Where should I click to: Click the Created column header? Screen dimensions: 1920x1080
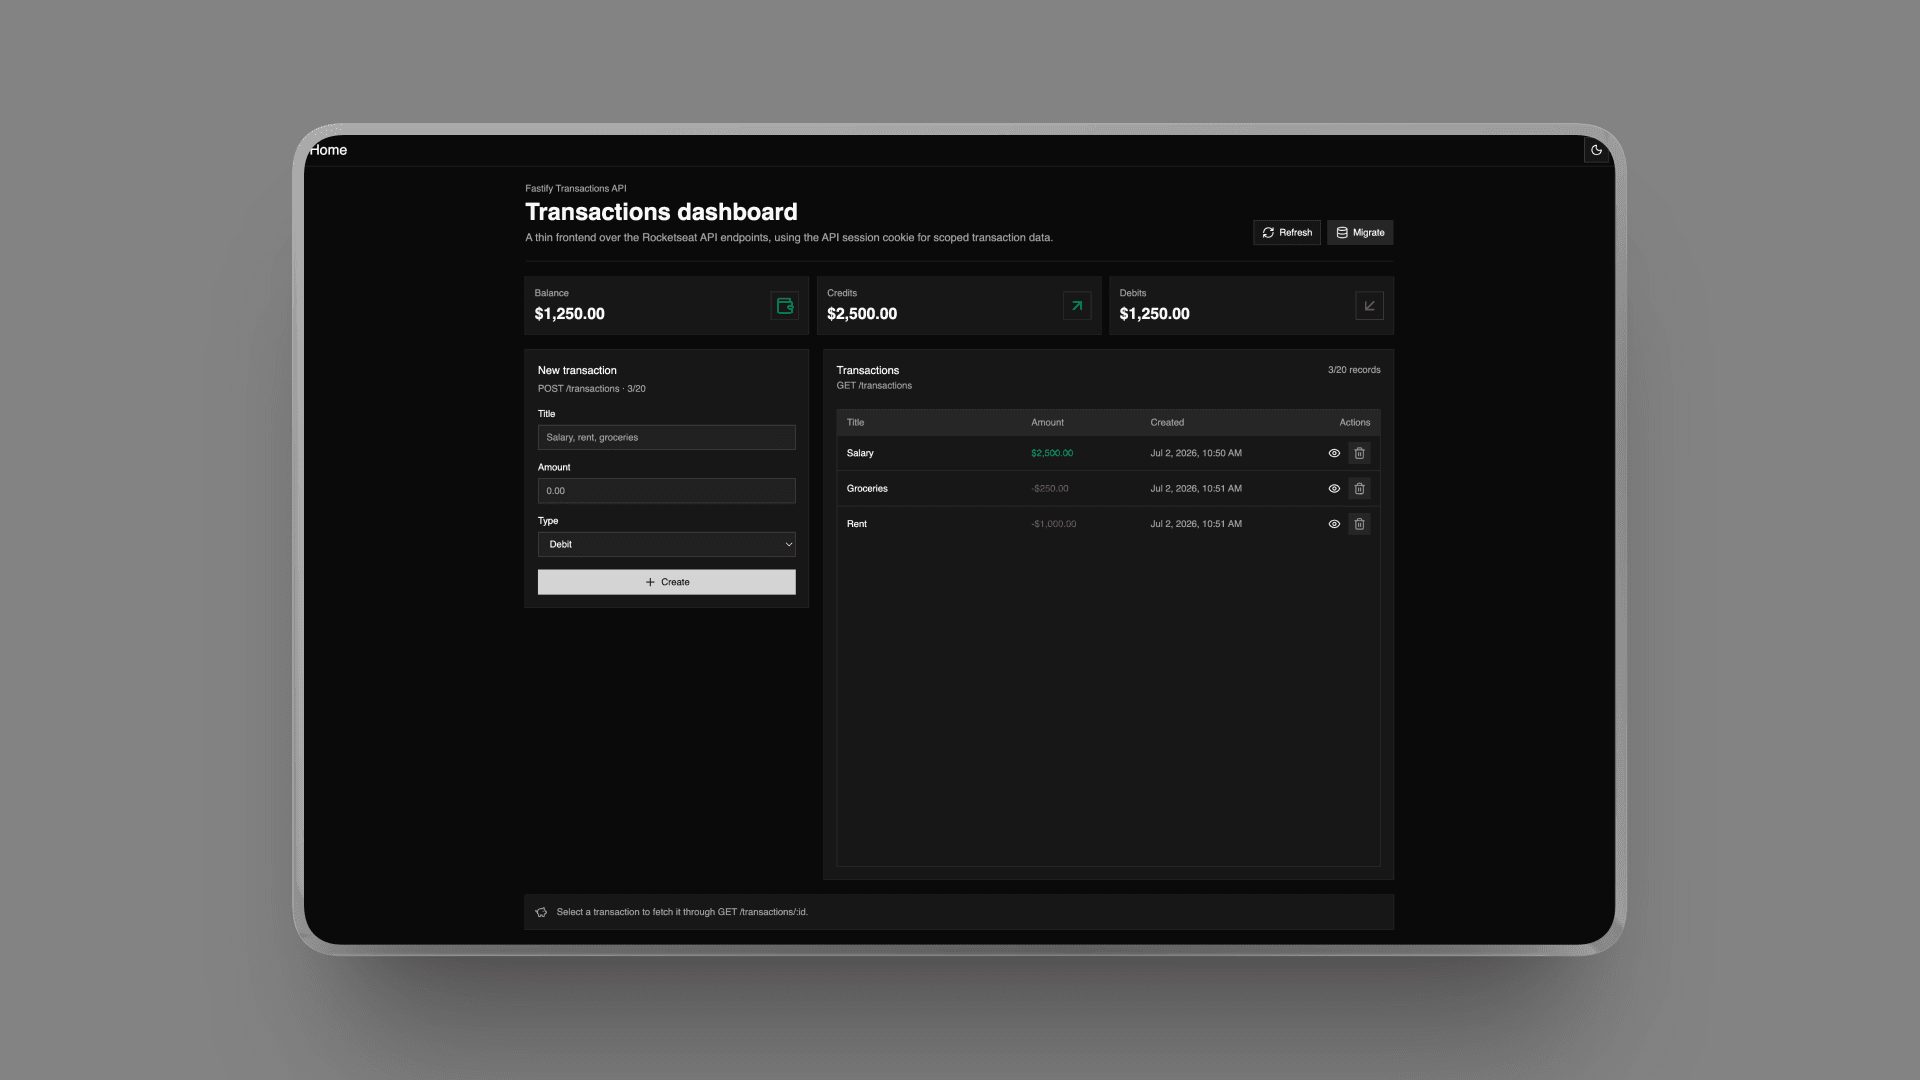pos(1167,422)
